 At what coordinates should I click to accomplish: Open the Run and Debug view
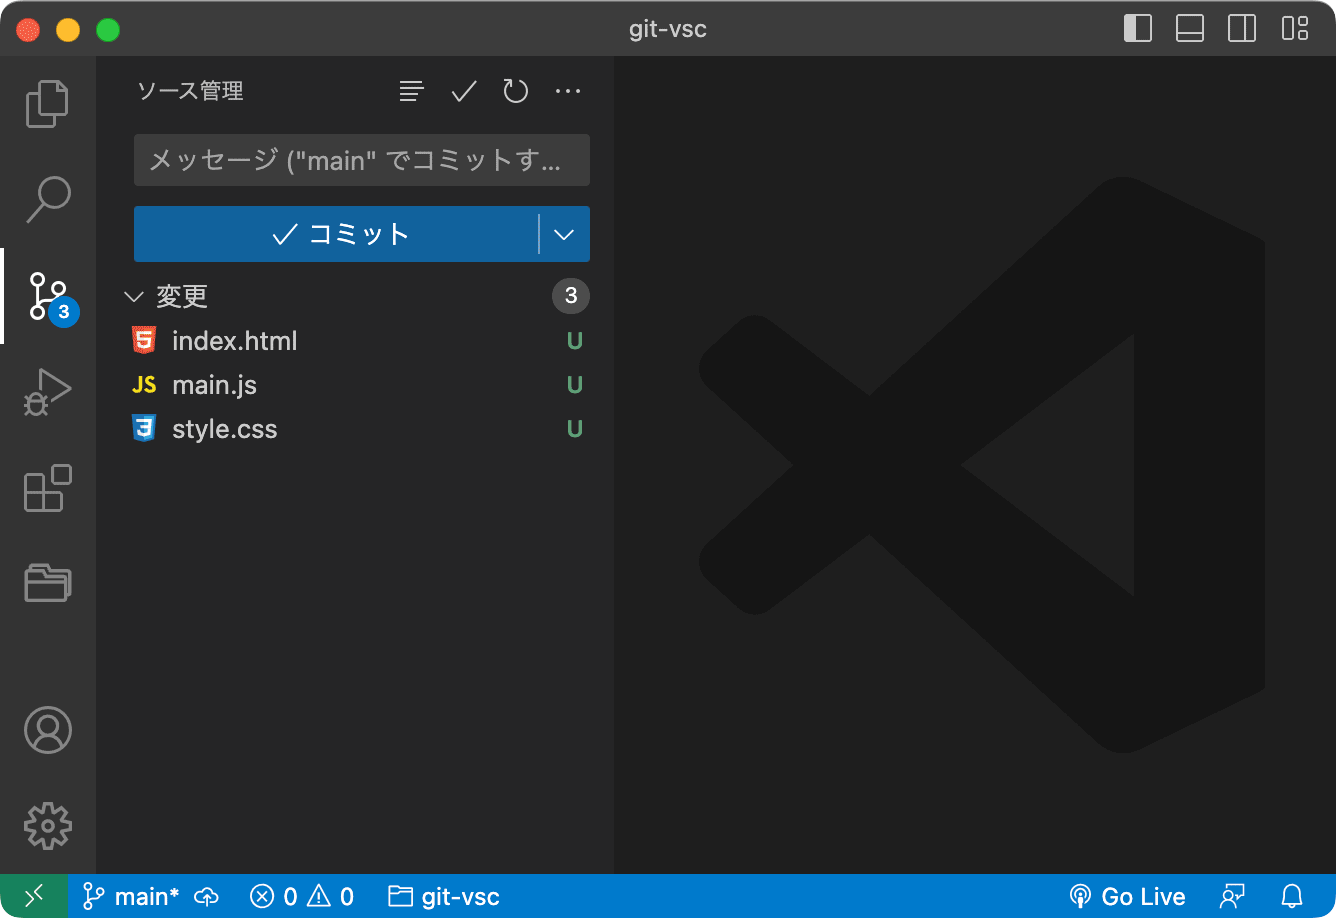pos(47,391)
